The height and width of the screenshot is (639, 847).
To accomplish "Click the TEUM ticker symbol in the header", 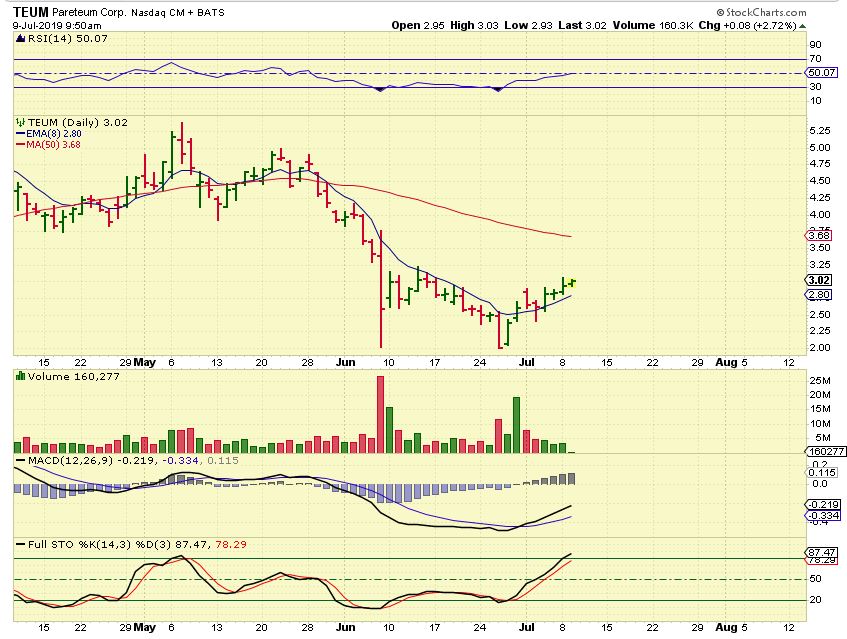I will coord(31,12).
